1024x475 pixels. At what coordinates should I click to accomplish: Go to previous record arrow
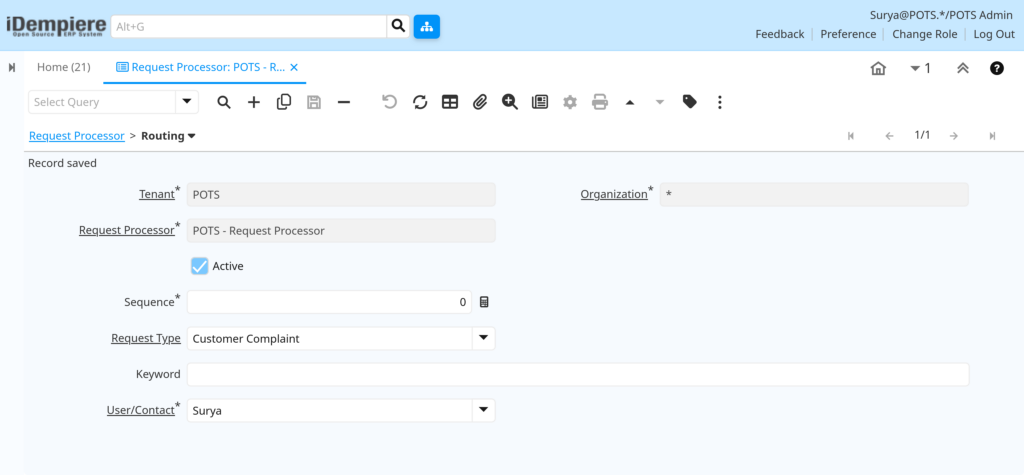(x=889, y=136)
